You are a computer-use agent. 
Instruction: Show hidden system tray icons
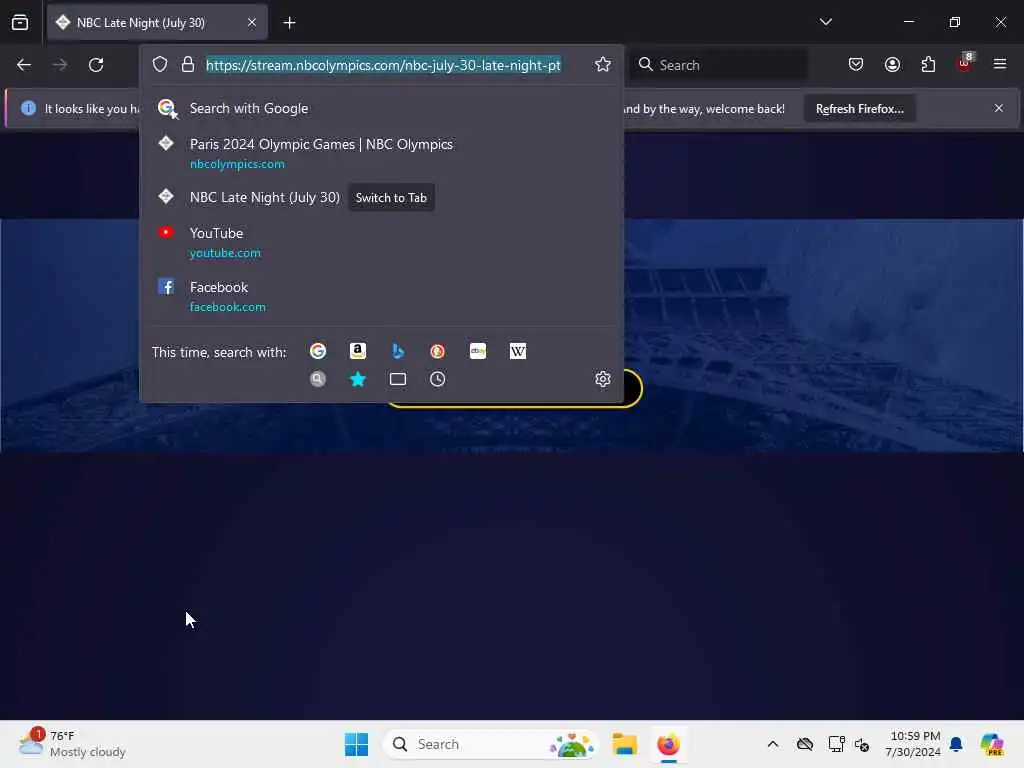click(x=773, y=744)
